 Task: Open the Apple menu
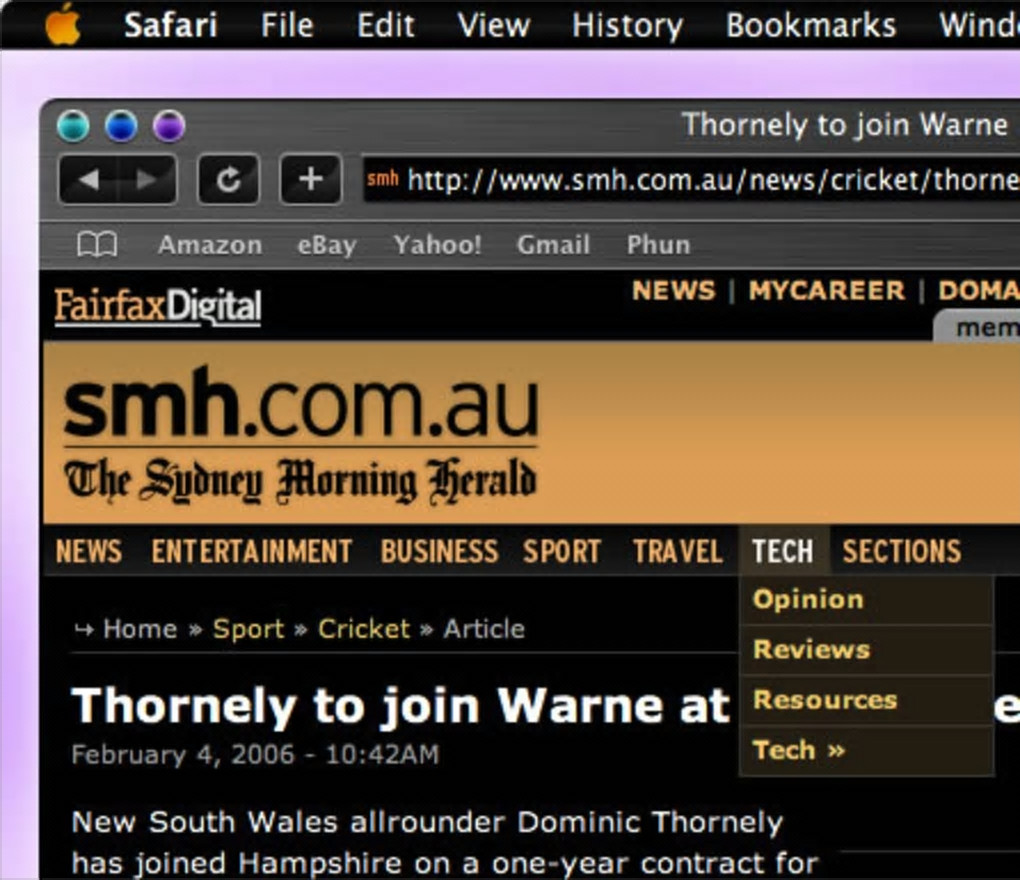coord(63,25)
